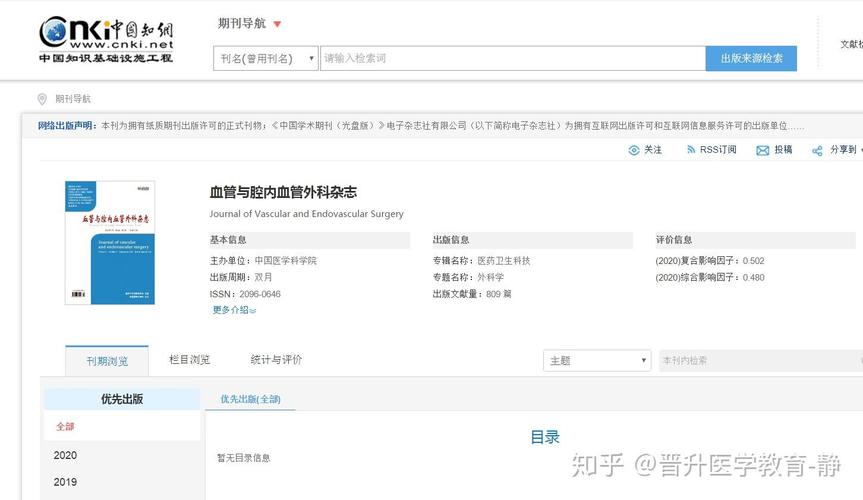863x500 pixels.
Task: Focus the 本刊内检索 input field
Action: click(x=761, y=361)
